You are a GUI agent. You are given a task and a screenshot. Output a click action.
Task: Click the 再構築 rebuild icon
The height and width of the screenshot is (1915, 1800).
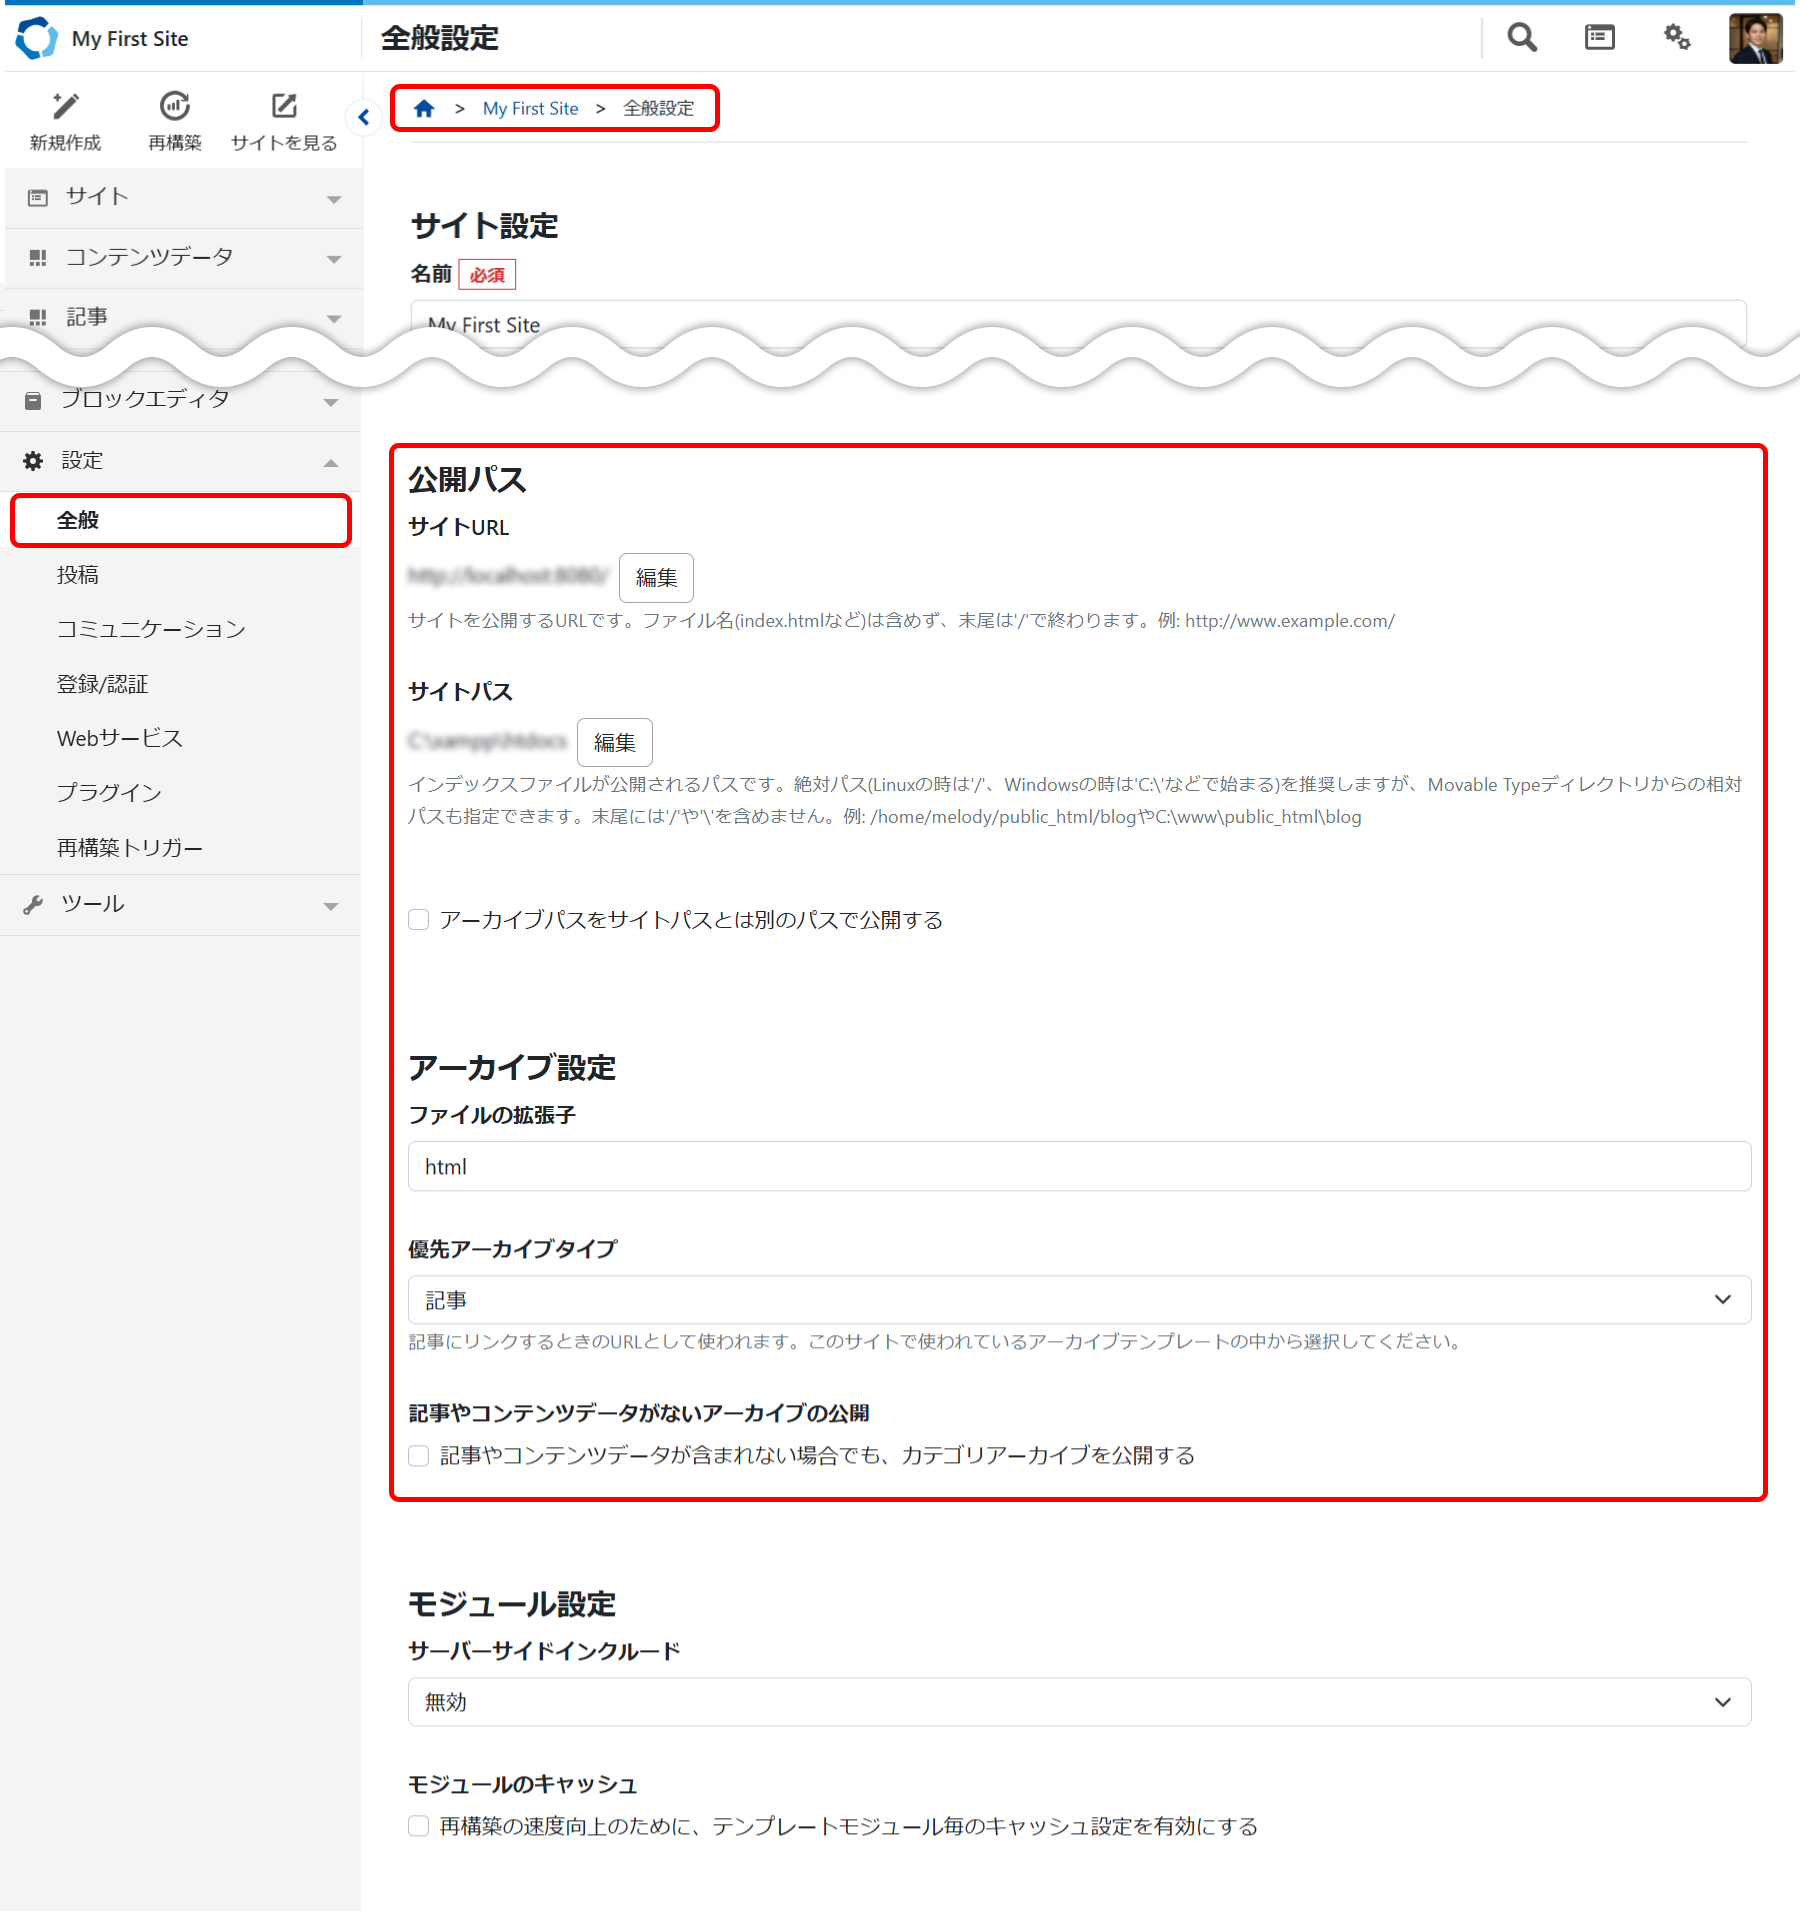click(175, 106)
